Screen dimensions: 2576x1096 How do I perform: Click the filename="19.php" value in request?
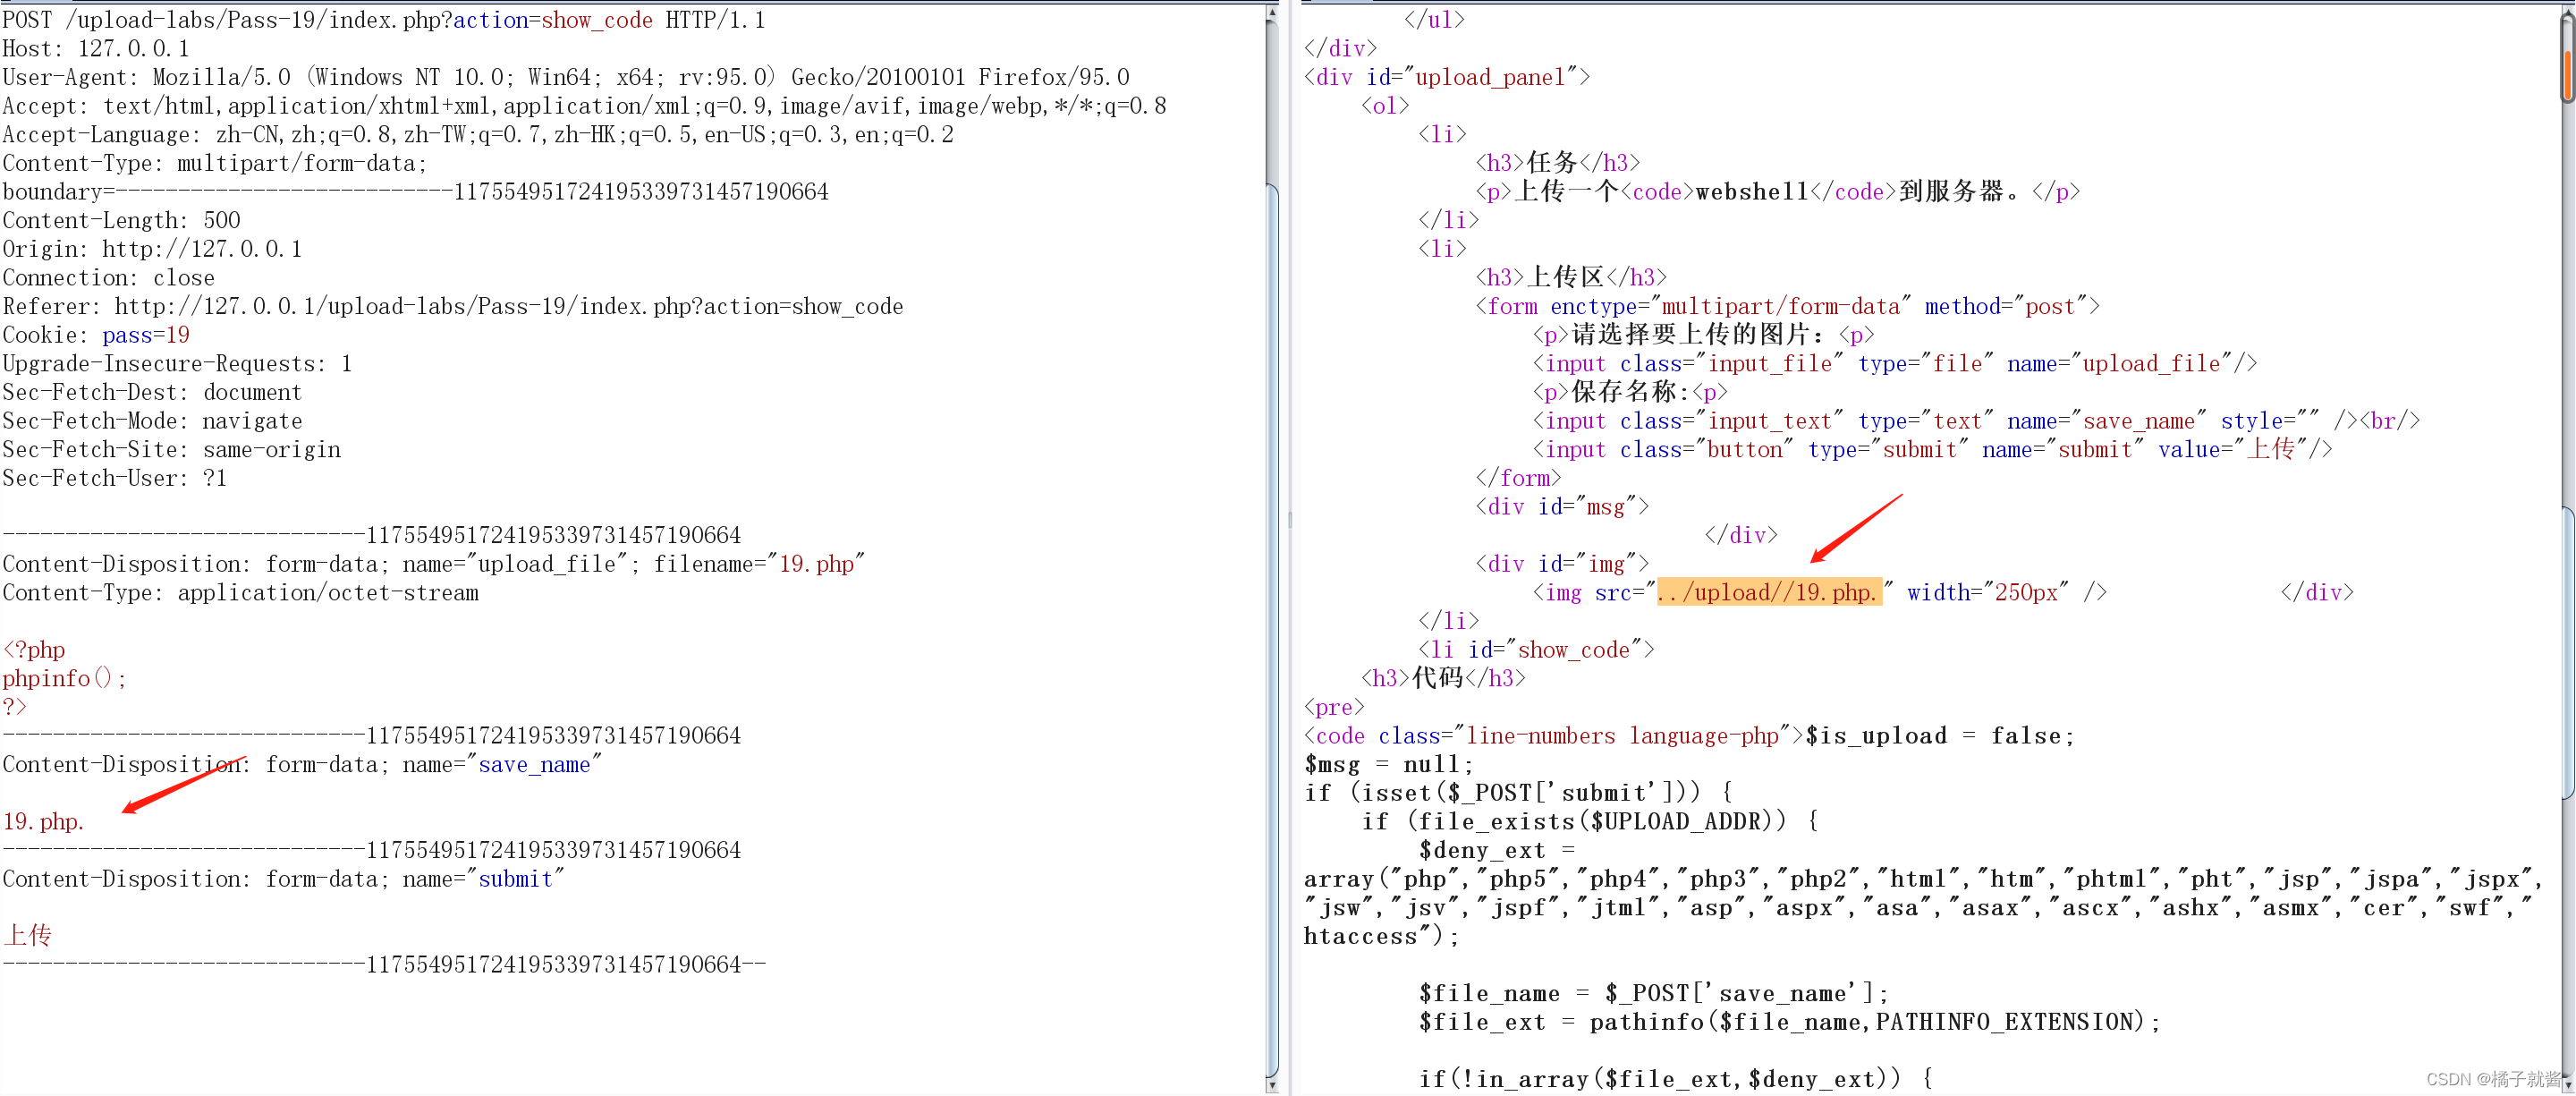coord(815,564)
